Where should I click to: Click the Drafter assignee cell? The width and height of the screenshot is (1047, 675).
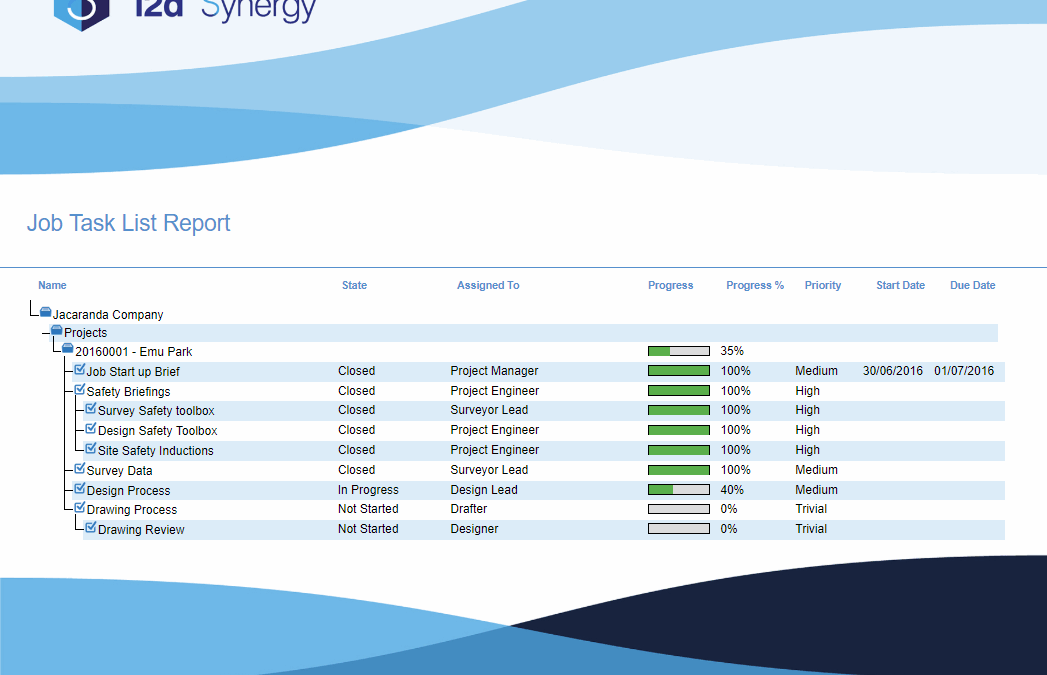(469, 509)
